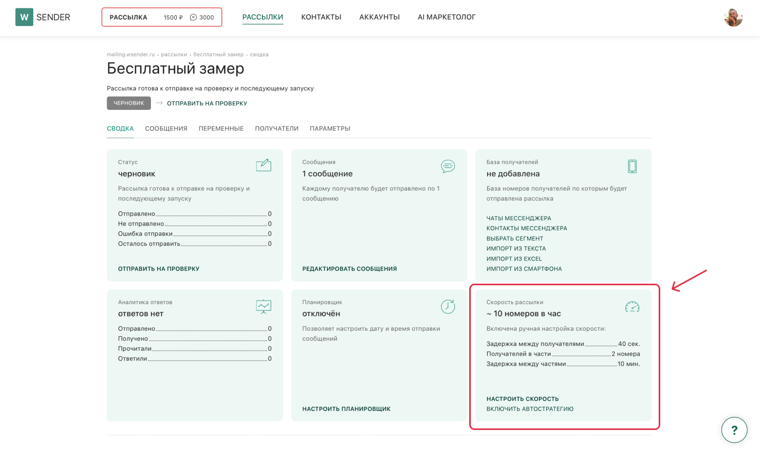Click Настроить планировщик link
This screenshot has height=458, width=760.
[x=347, y=409]
